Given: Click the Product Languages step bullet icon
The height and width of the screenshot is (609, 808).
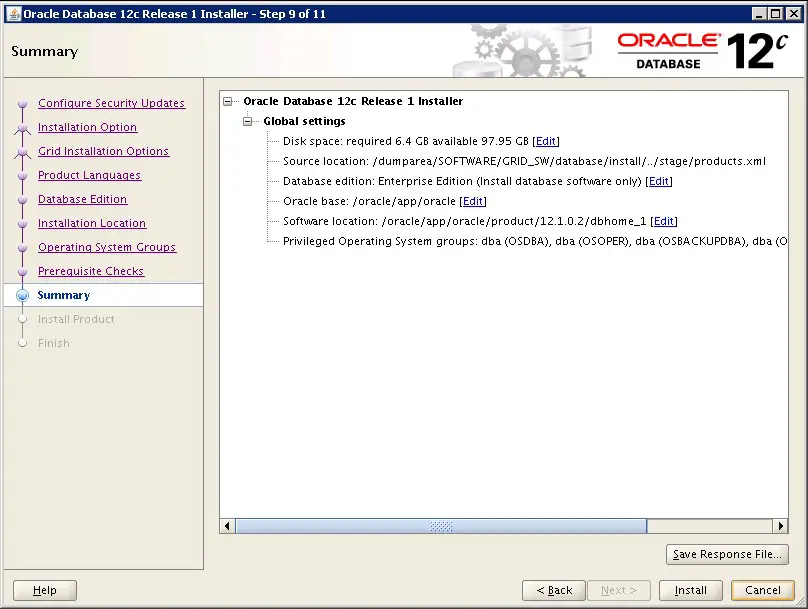Looking at the screenshot, I should click(x=22, y=176).
